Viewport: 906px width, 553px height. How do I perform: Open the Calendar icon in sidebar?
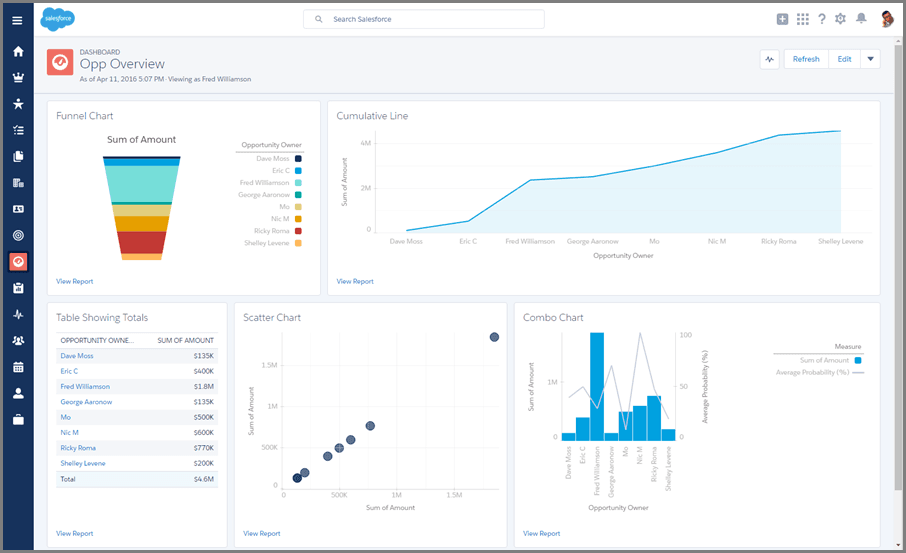click(x=18, y=367)
